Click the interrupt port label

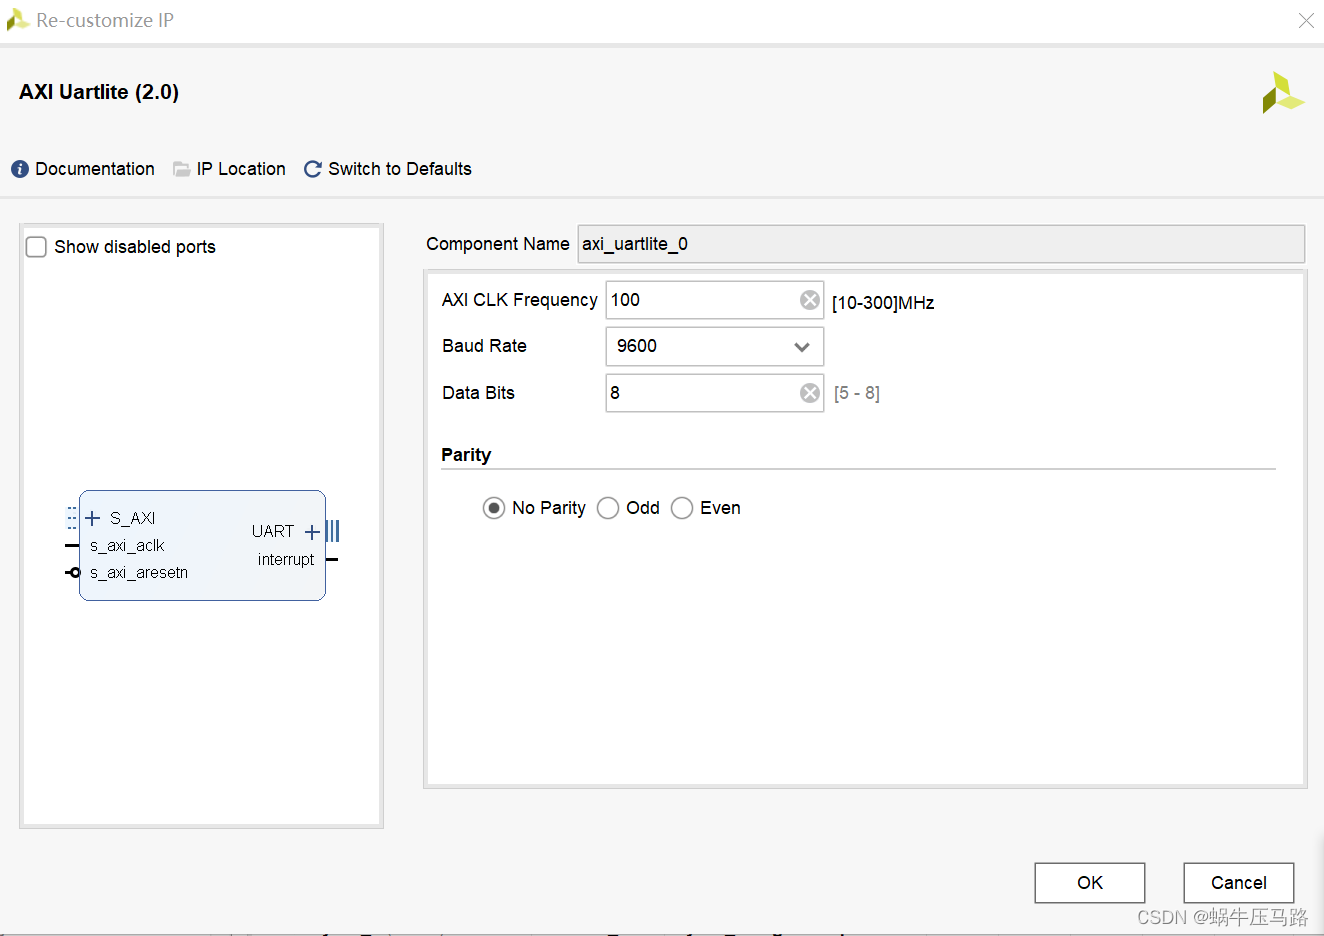point(286,560)
